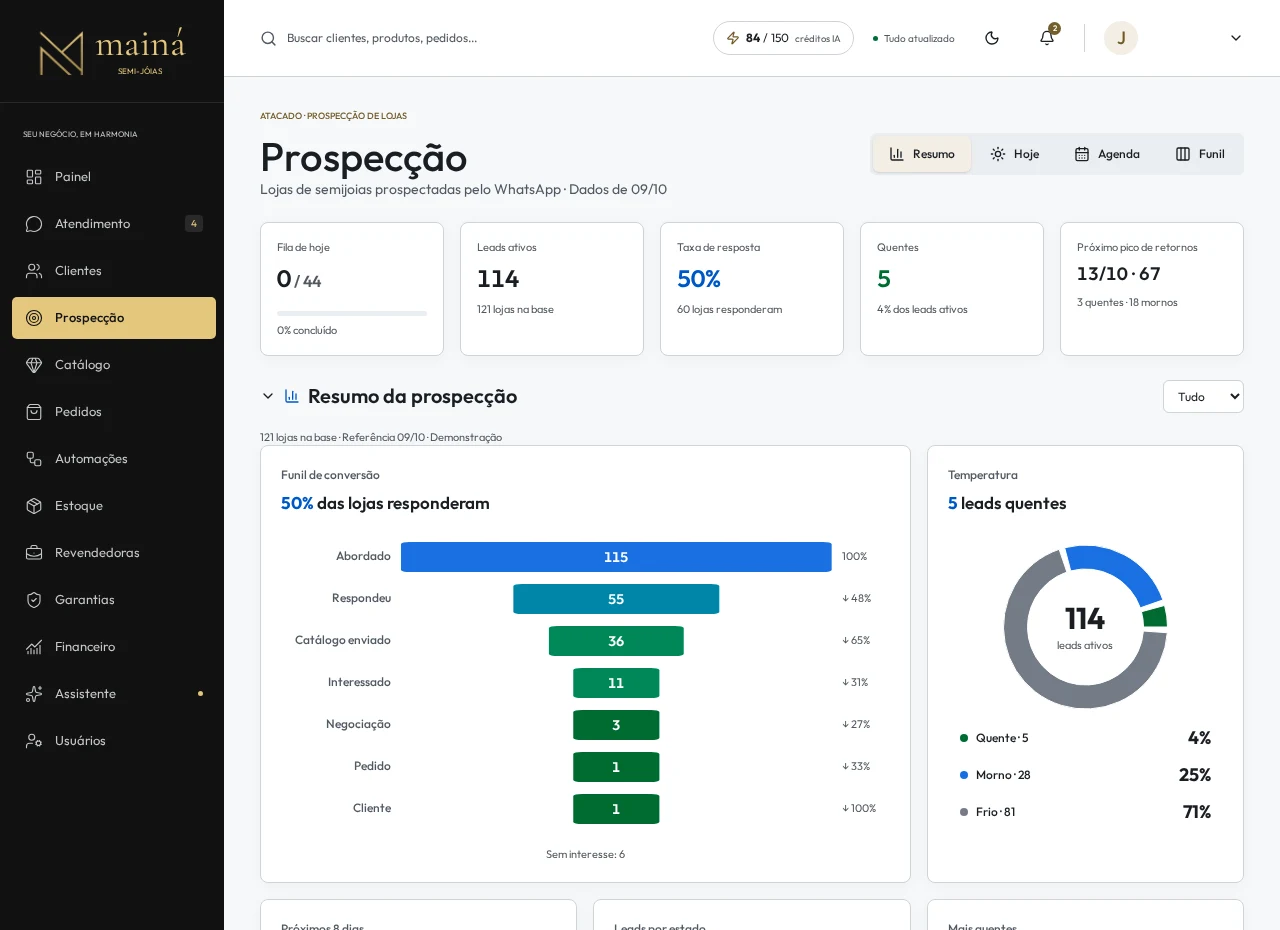Collapse the Resumo da prospecção section
1280x930 pixels.
click(x=268, y=396)
